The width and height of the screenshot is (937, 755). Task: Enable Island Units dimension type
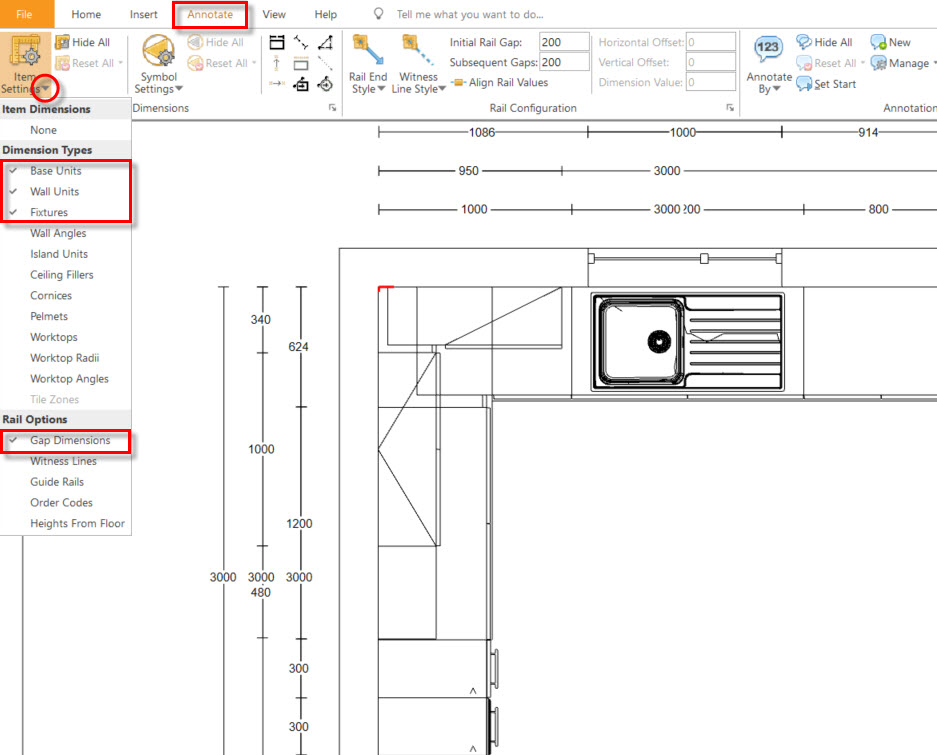click(x=66, y=254)
